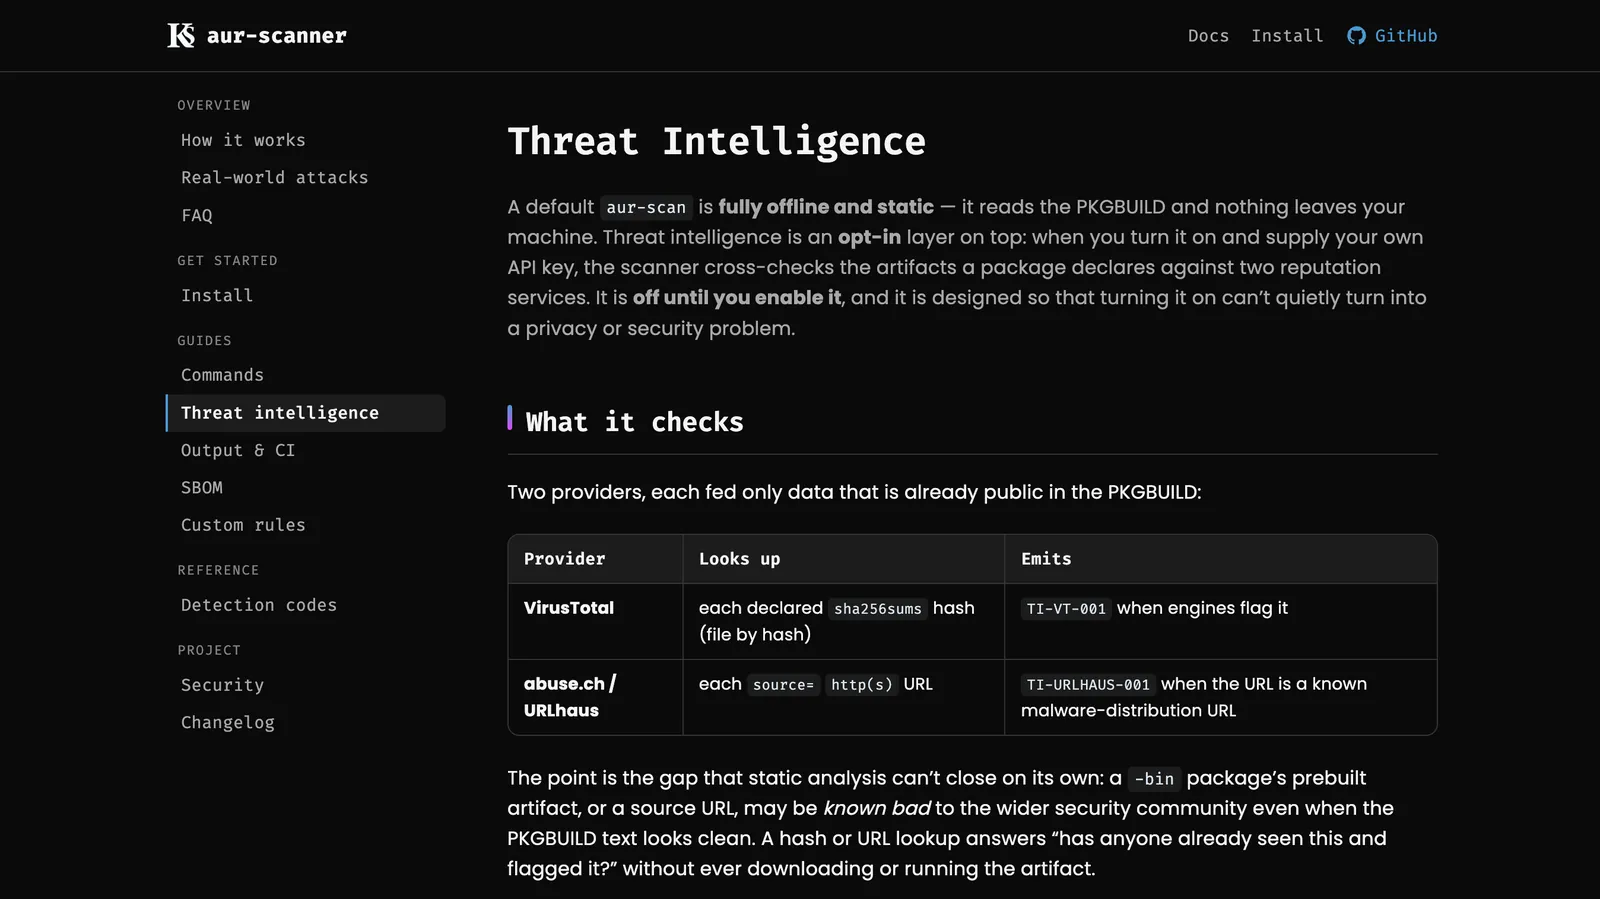Click the GitHub octocat icon
The image size is (1600, 899).
pyautogui.click(x=1356, y=36)
